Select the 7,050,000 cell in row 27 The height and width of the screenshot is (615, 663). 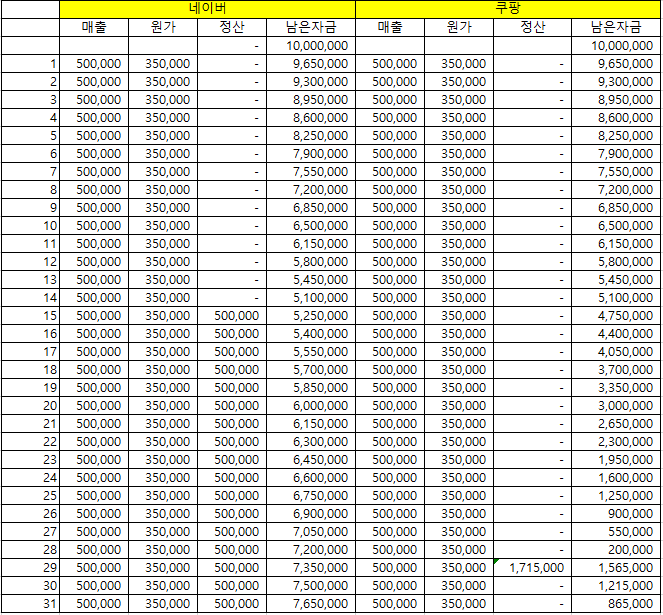coord(311,532)
